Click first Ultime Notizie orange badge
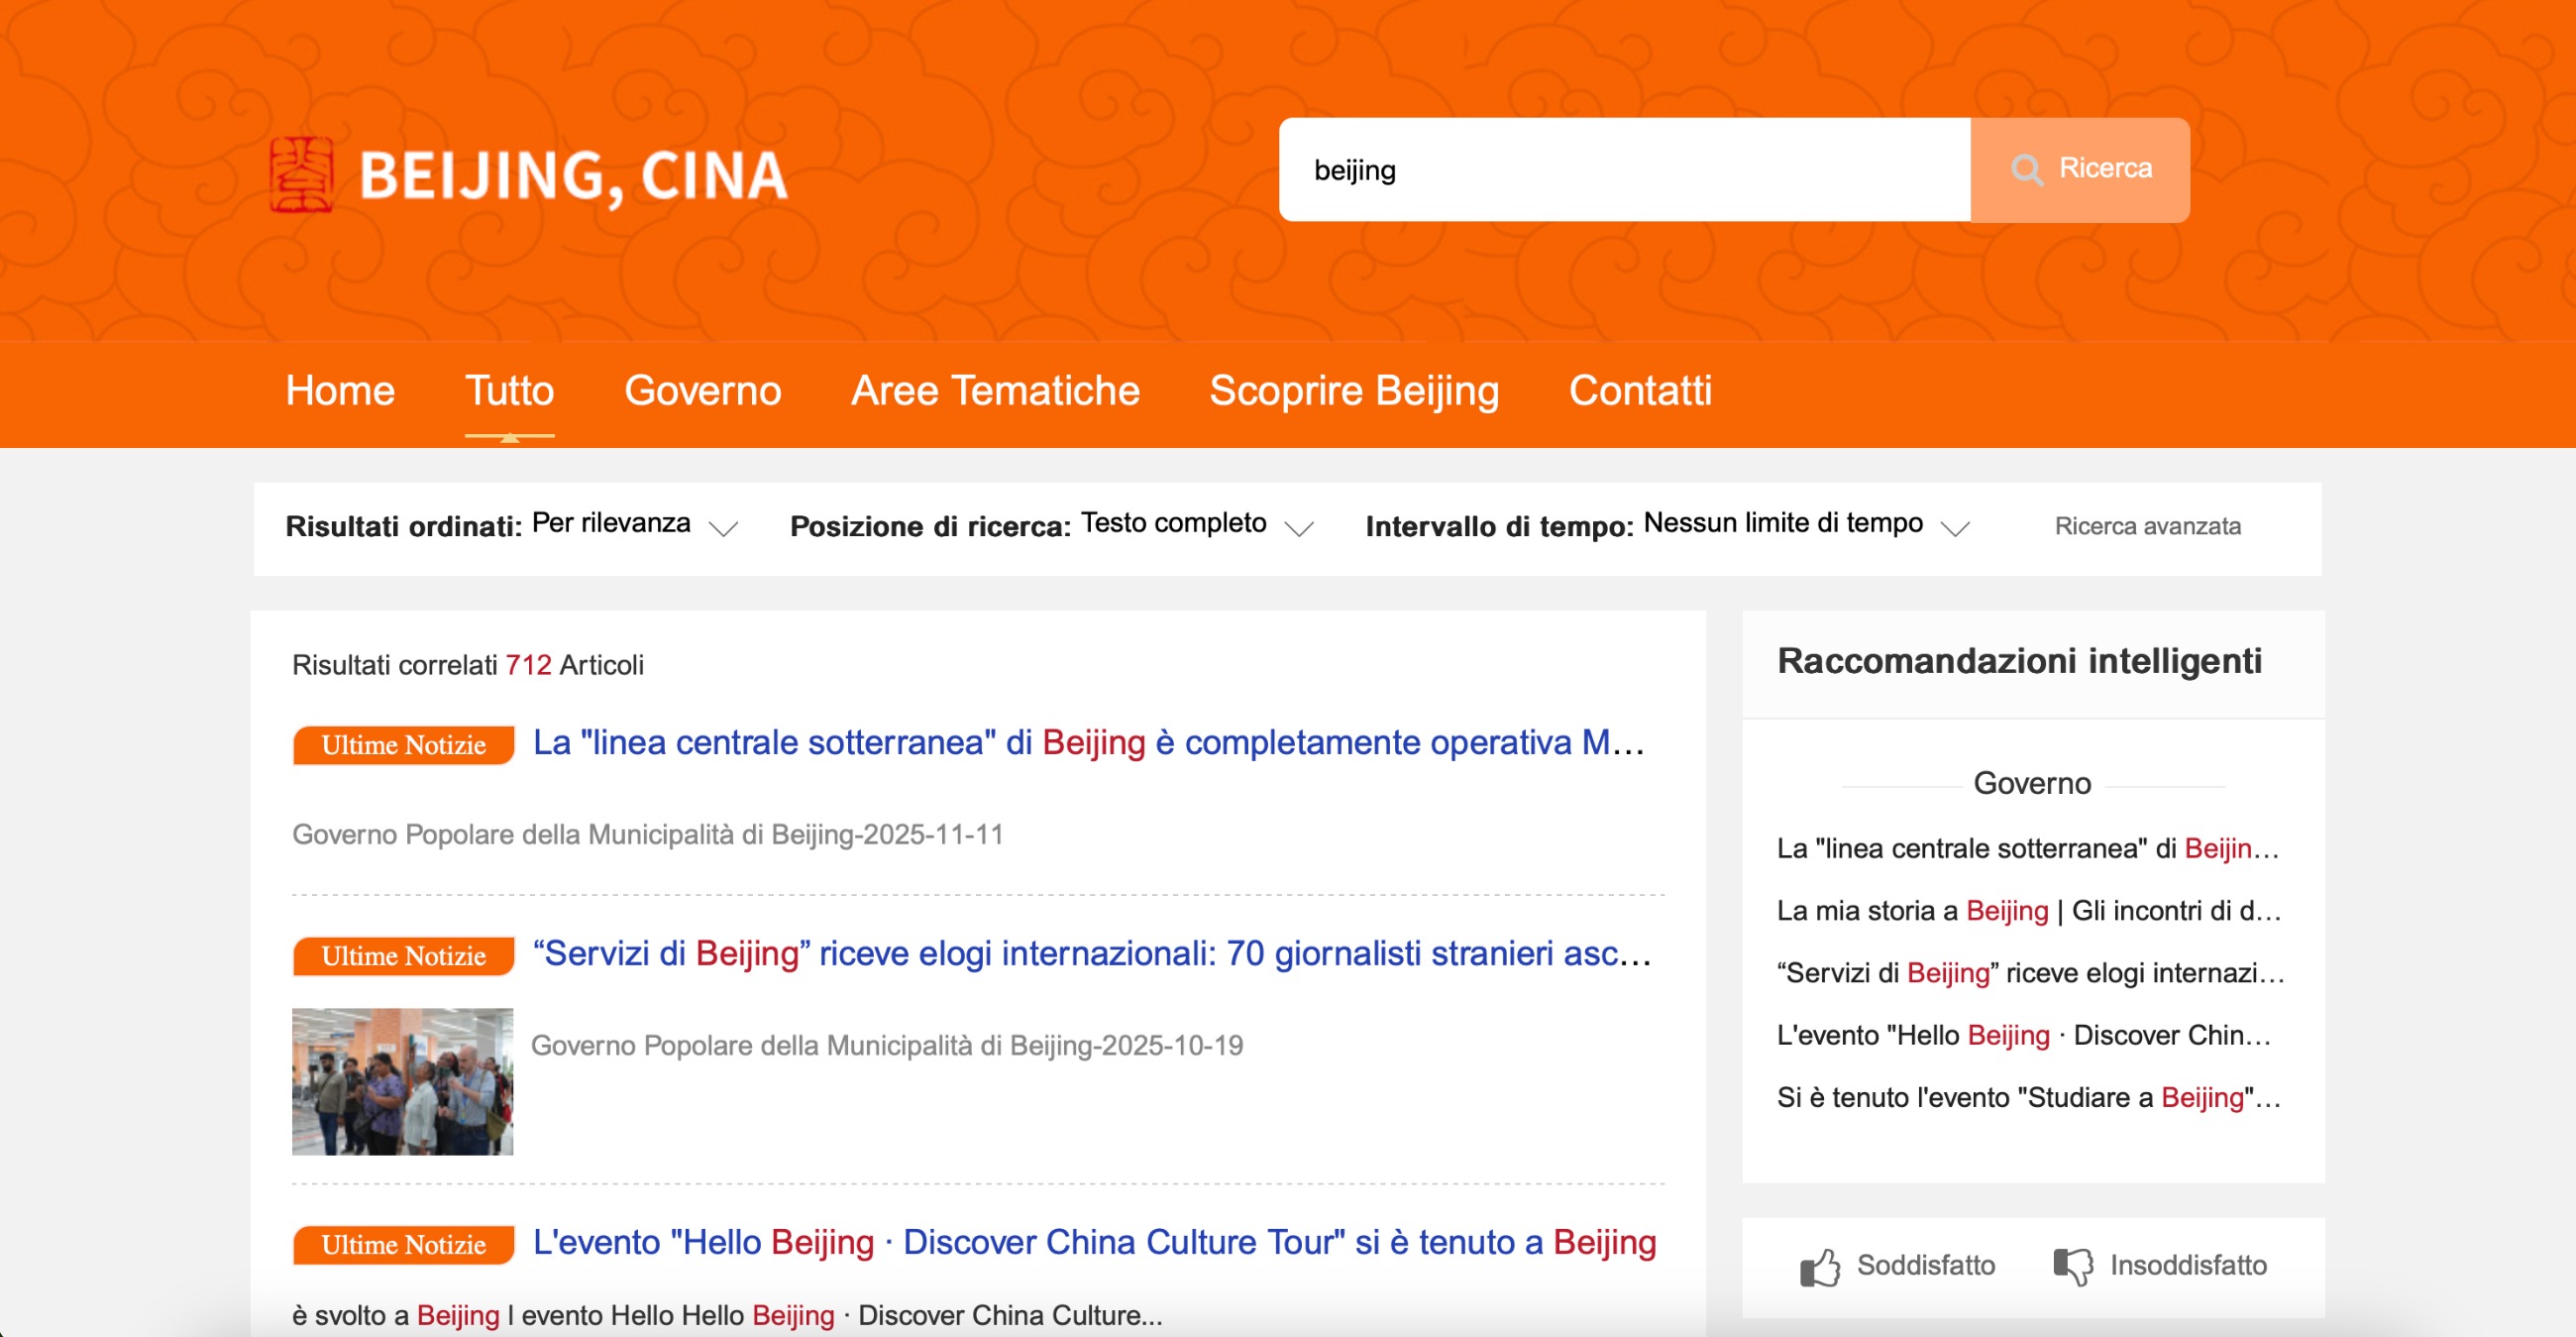Image resolution: width=2576 pixels, height=1337 pixels. pos(403,745)
